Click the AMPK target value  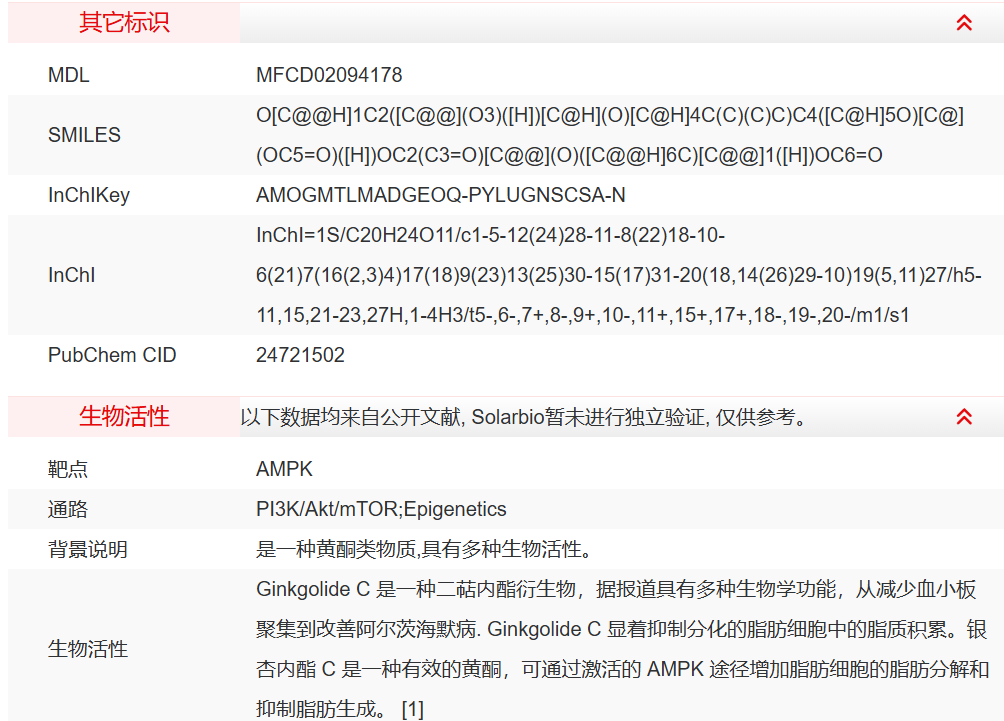[x=283, y=468]
